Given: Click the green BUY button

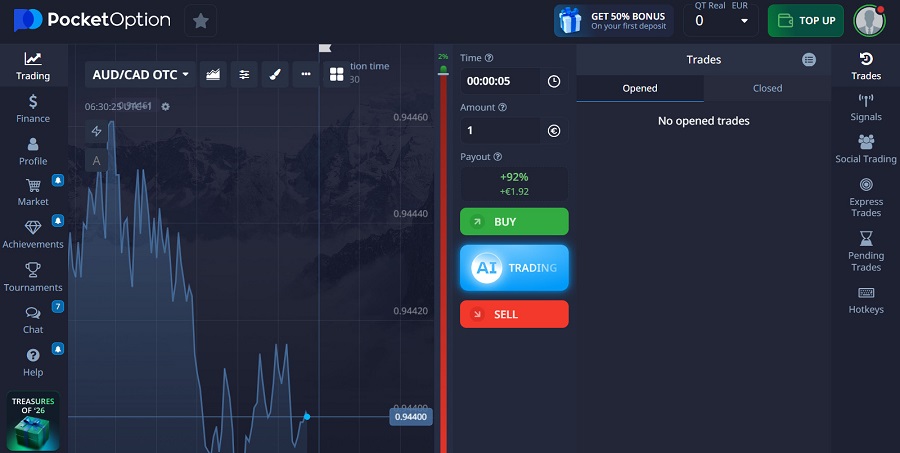Looking at the screenshot, I should (x=514, y=222).
